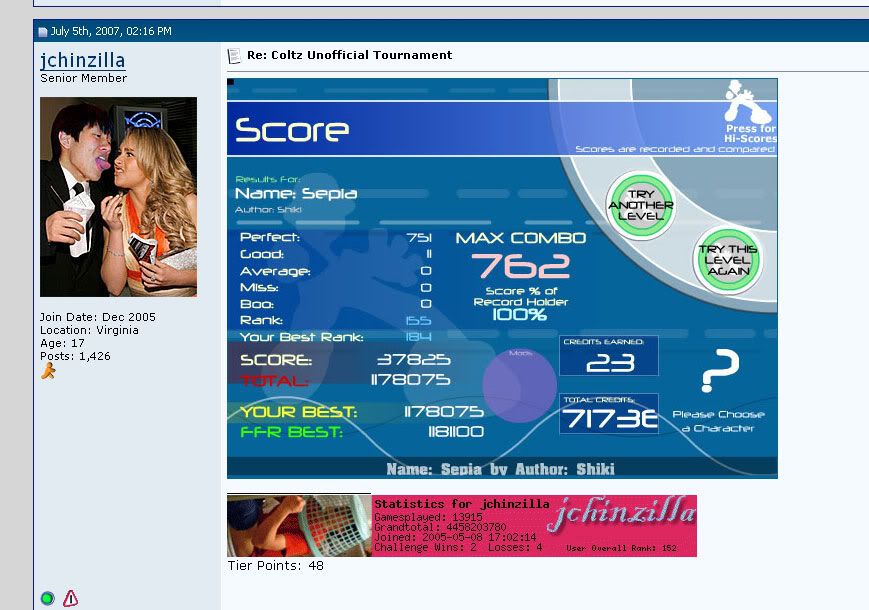Screen dimensions: 869x610
Task: Click jchinzilla's avatar photo
Action: click(x=118, y=197)
